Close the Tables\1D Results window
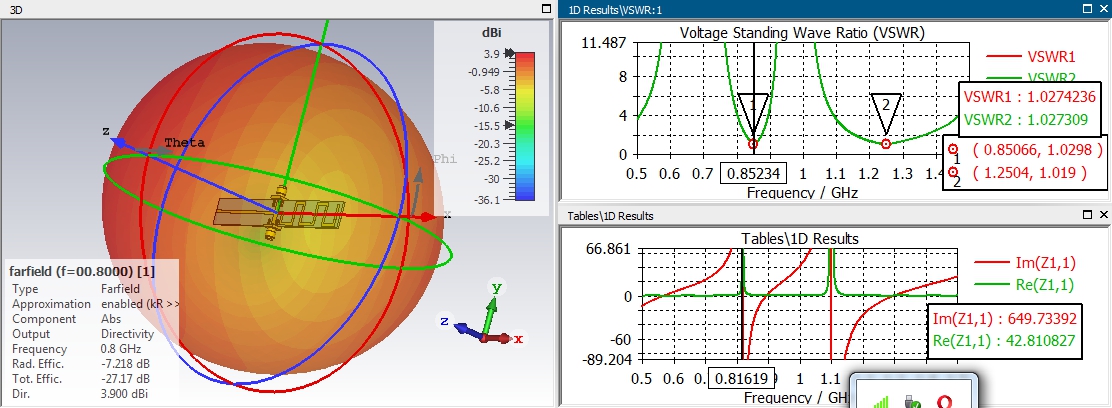 [1103, 215]
